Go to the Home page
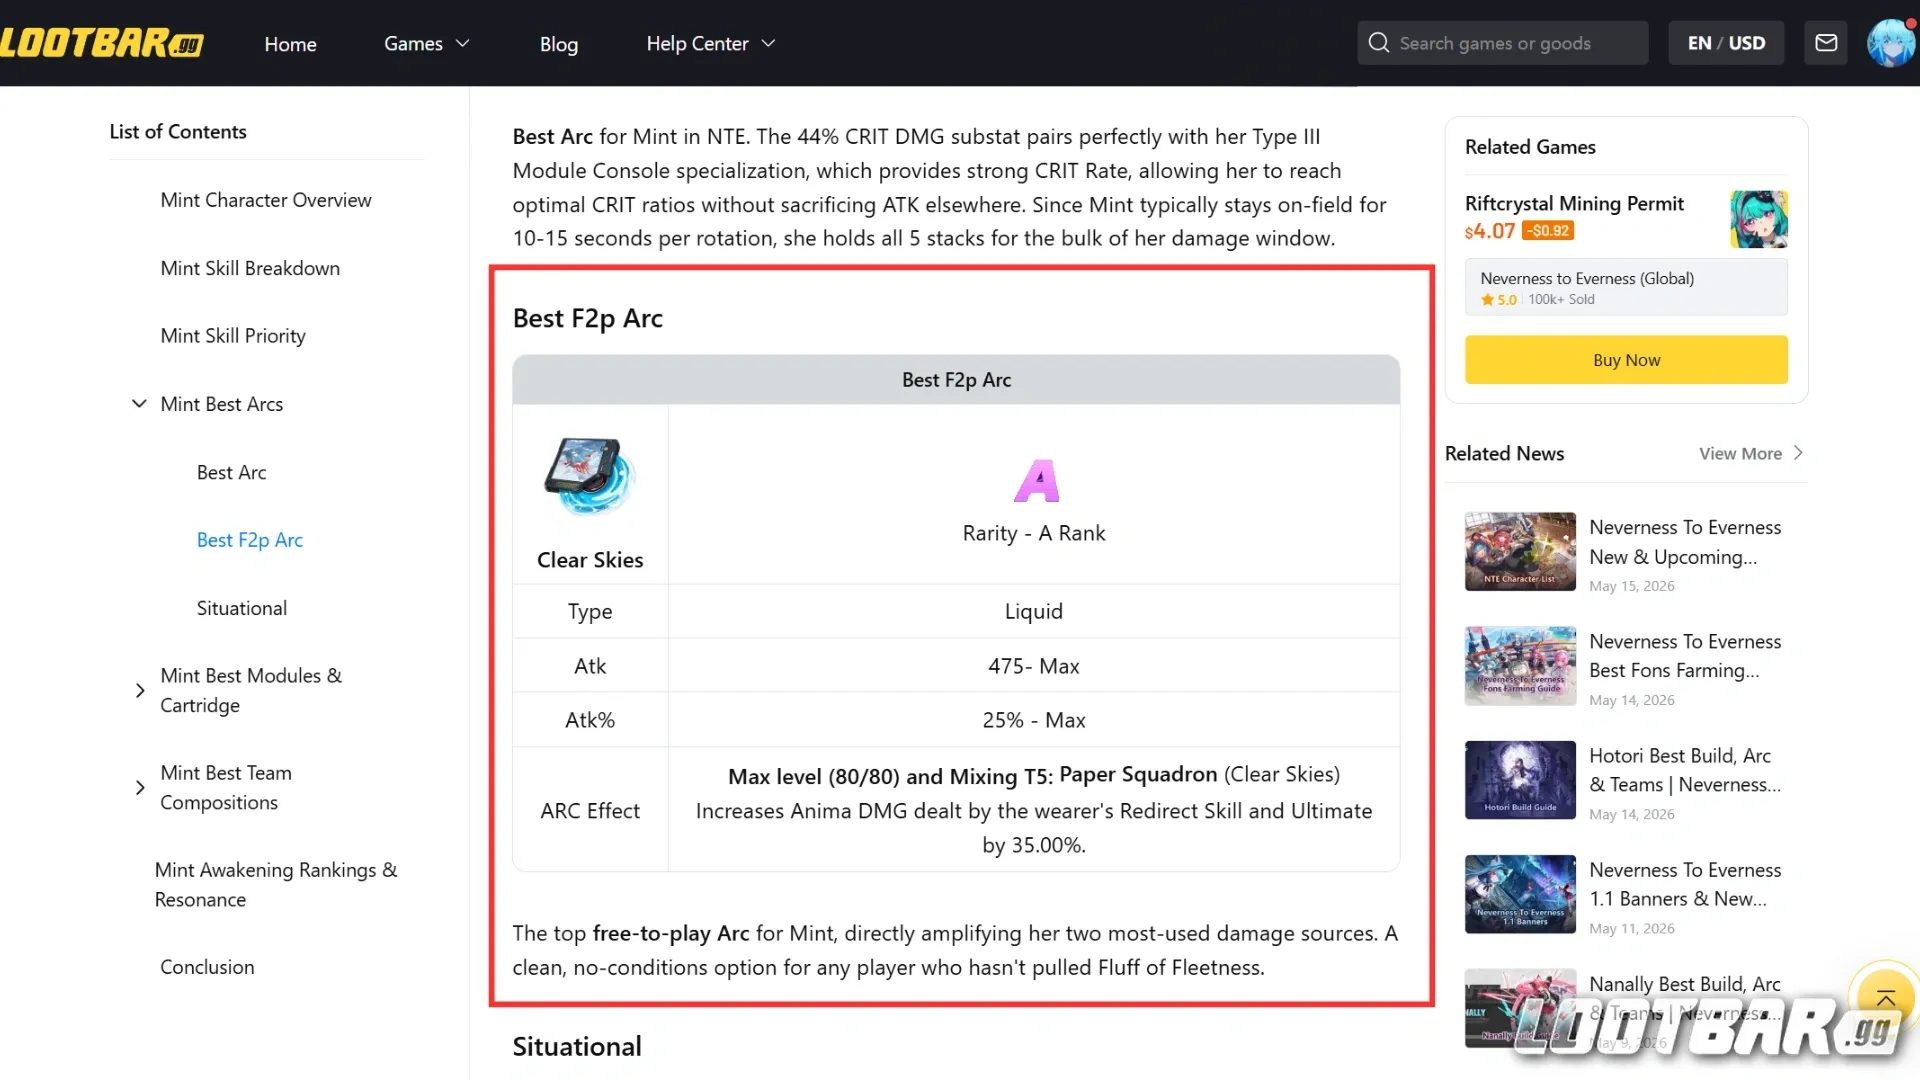1920x1080 pixels. click(x=290, y=44)
